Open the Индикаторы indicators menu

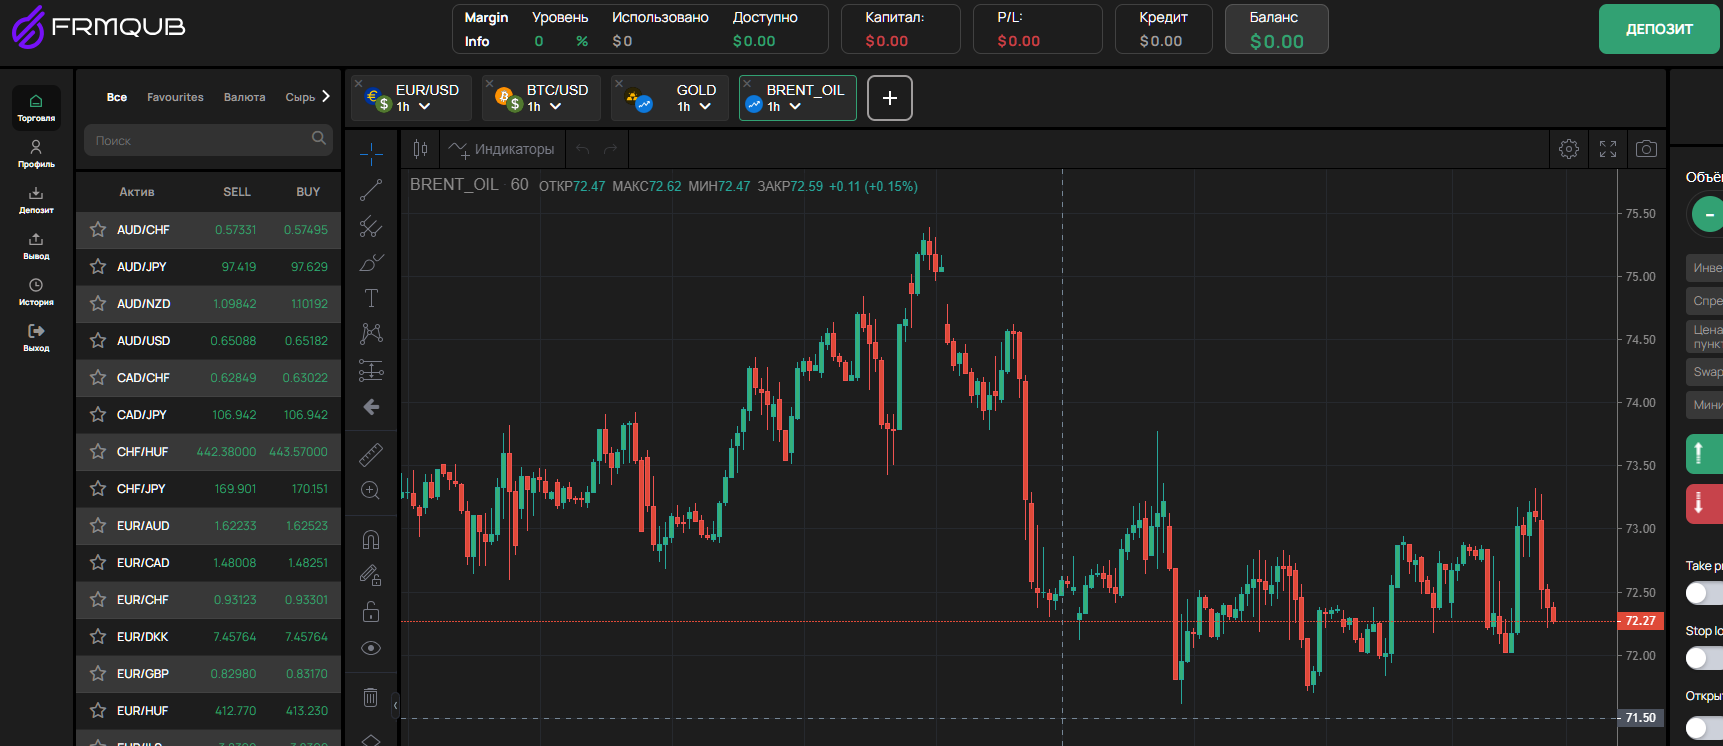502,149
